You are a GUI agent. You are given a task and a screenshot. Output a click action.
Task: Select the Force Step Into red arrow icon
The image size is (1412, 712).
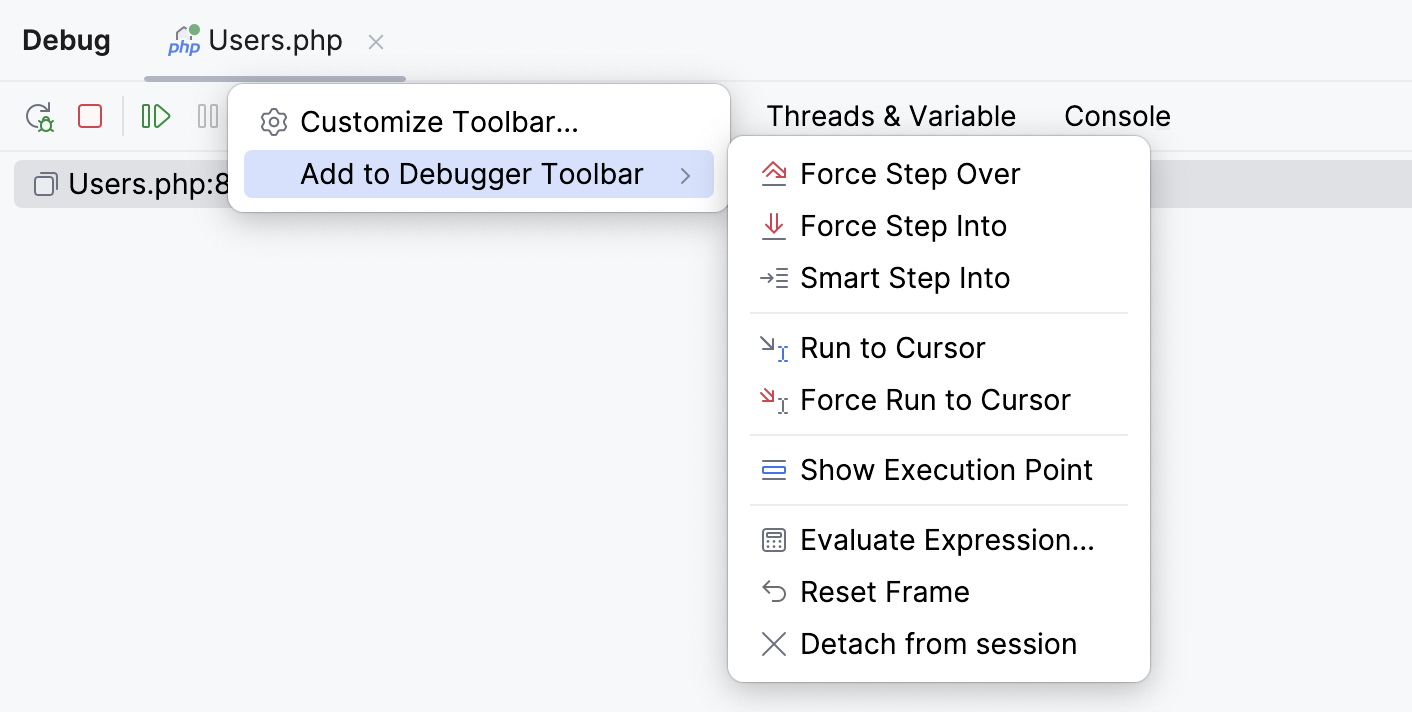[x=774, y=226]
